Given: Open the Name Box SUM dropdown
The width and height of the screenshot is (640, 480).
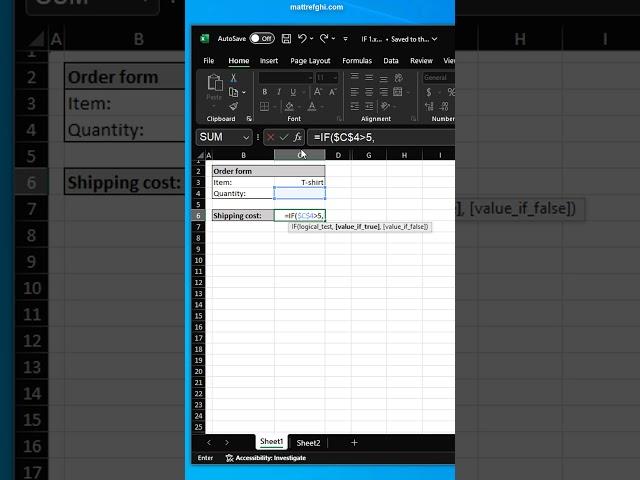Looking at the screenshot, I should [x=246, y=138].
